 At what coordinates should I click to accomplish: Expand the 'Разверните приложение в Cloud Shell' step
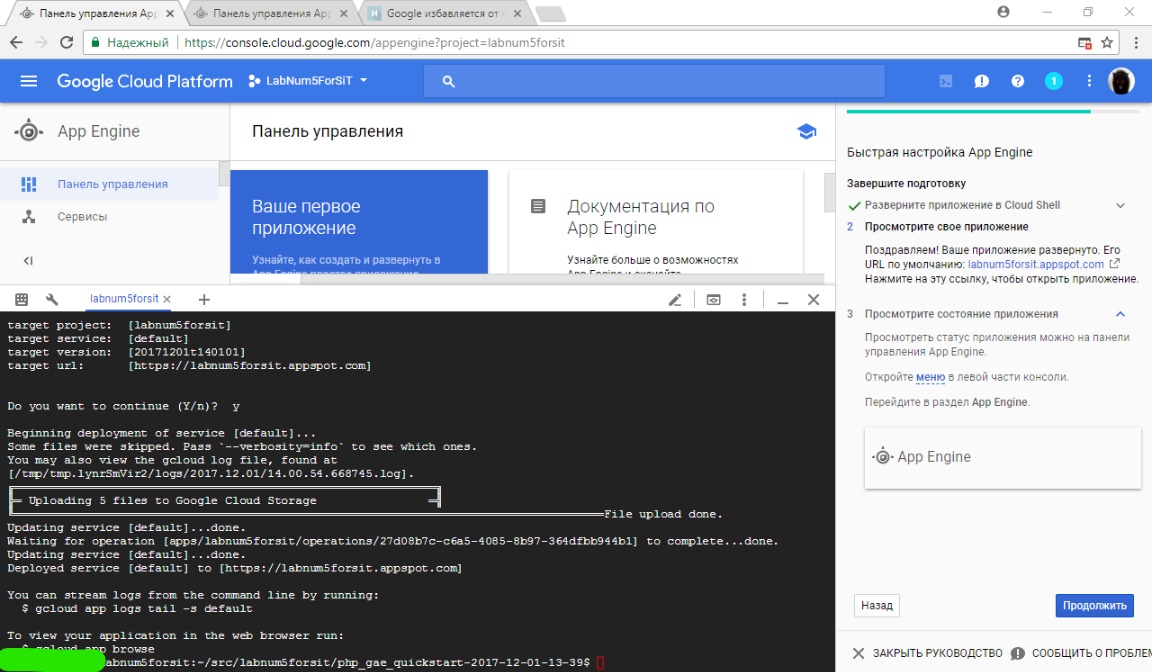[x=1120, y=206]
